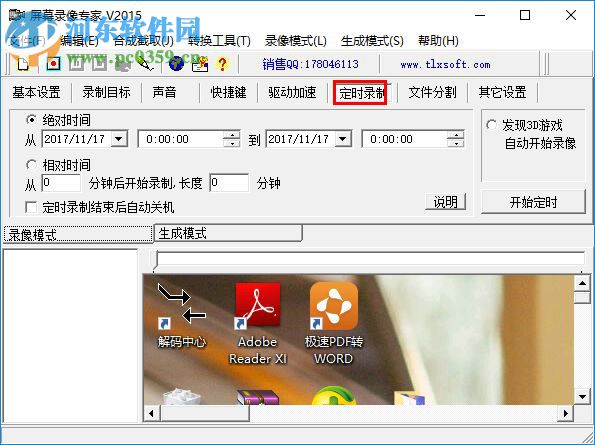This screenshot has width=595, height=445.
Task: Click the preview scroll left arrow
Action: [151, 413]
